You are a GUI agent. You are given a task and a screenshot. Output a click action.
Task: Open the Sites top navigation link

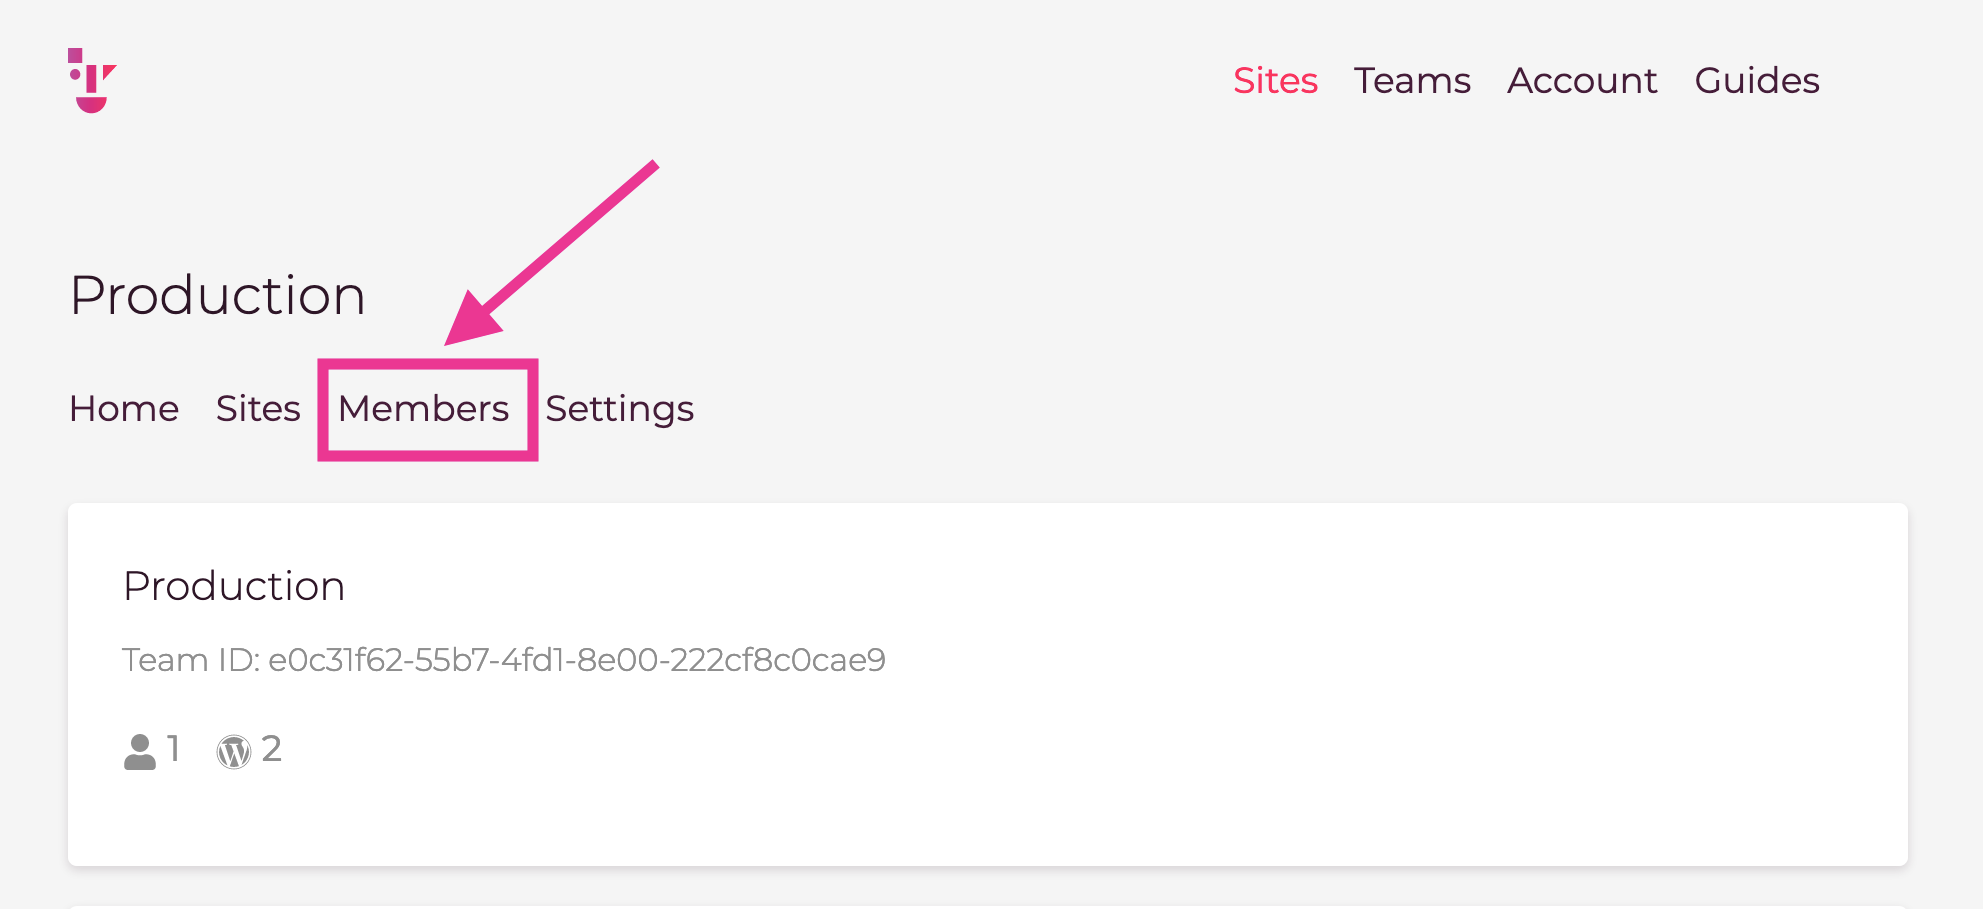coord(1275,80)
